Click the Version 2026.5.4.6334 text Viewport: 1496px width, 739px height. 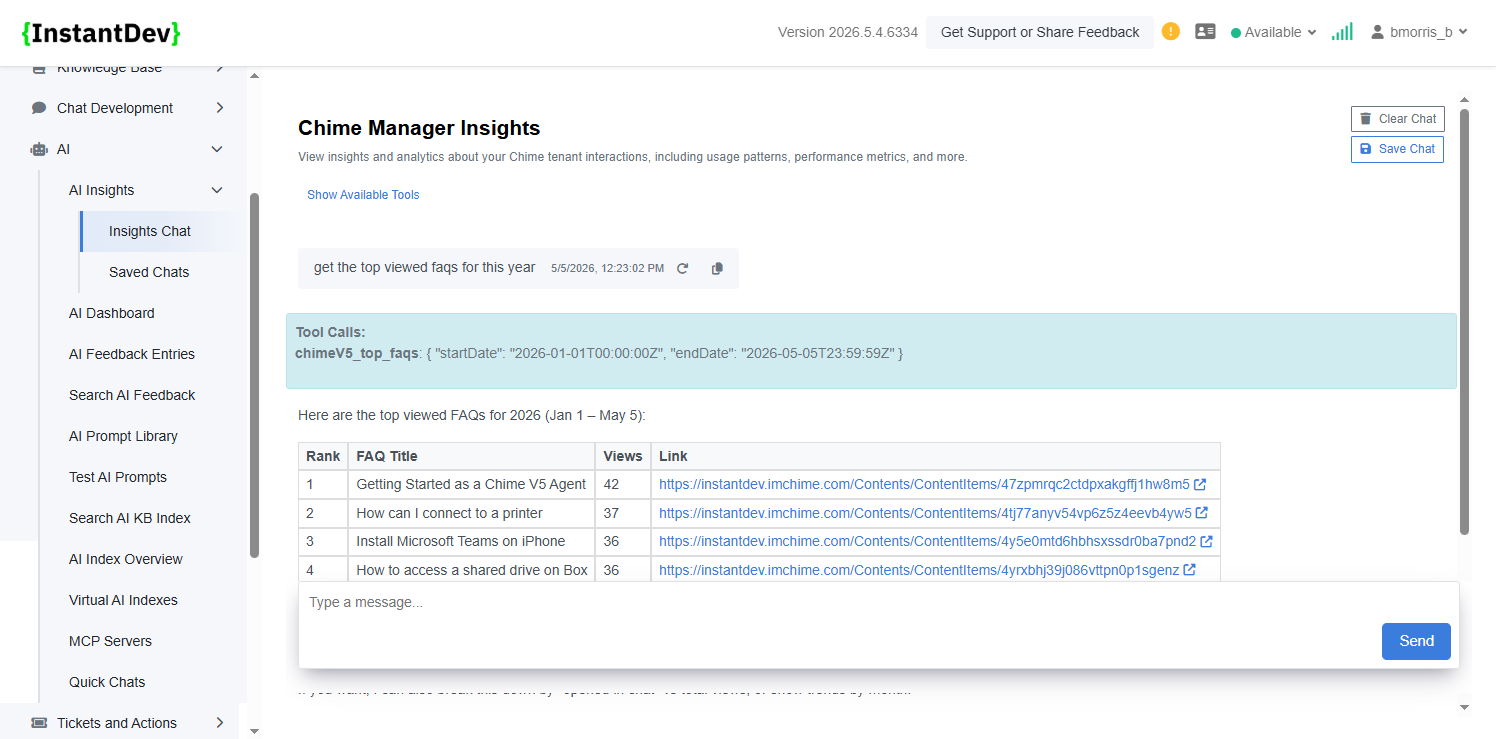[848, 32]
